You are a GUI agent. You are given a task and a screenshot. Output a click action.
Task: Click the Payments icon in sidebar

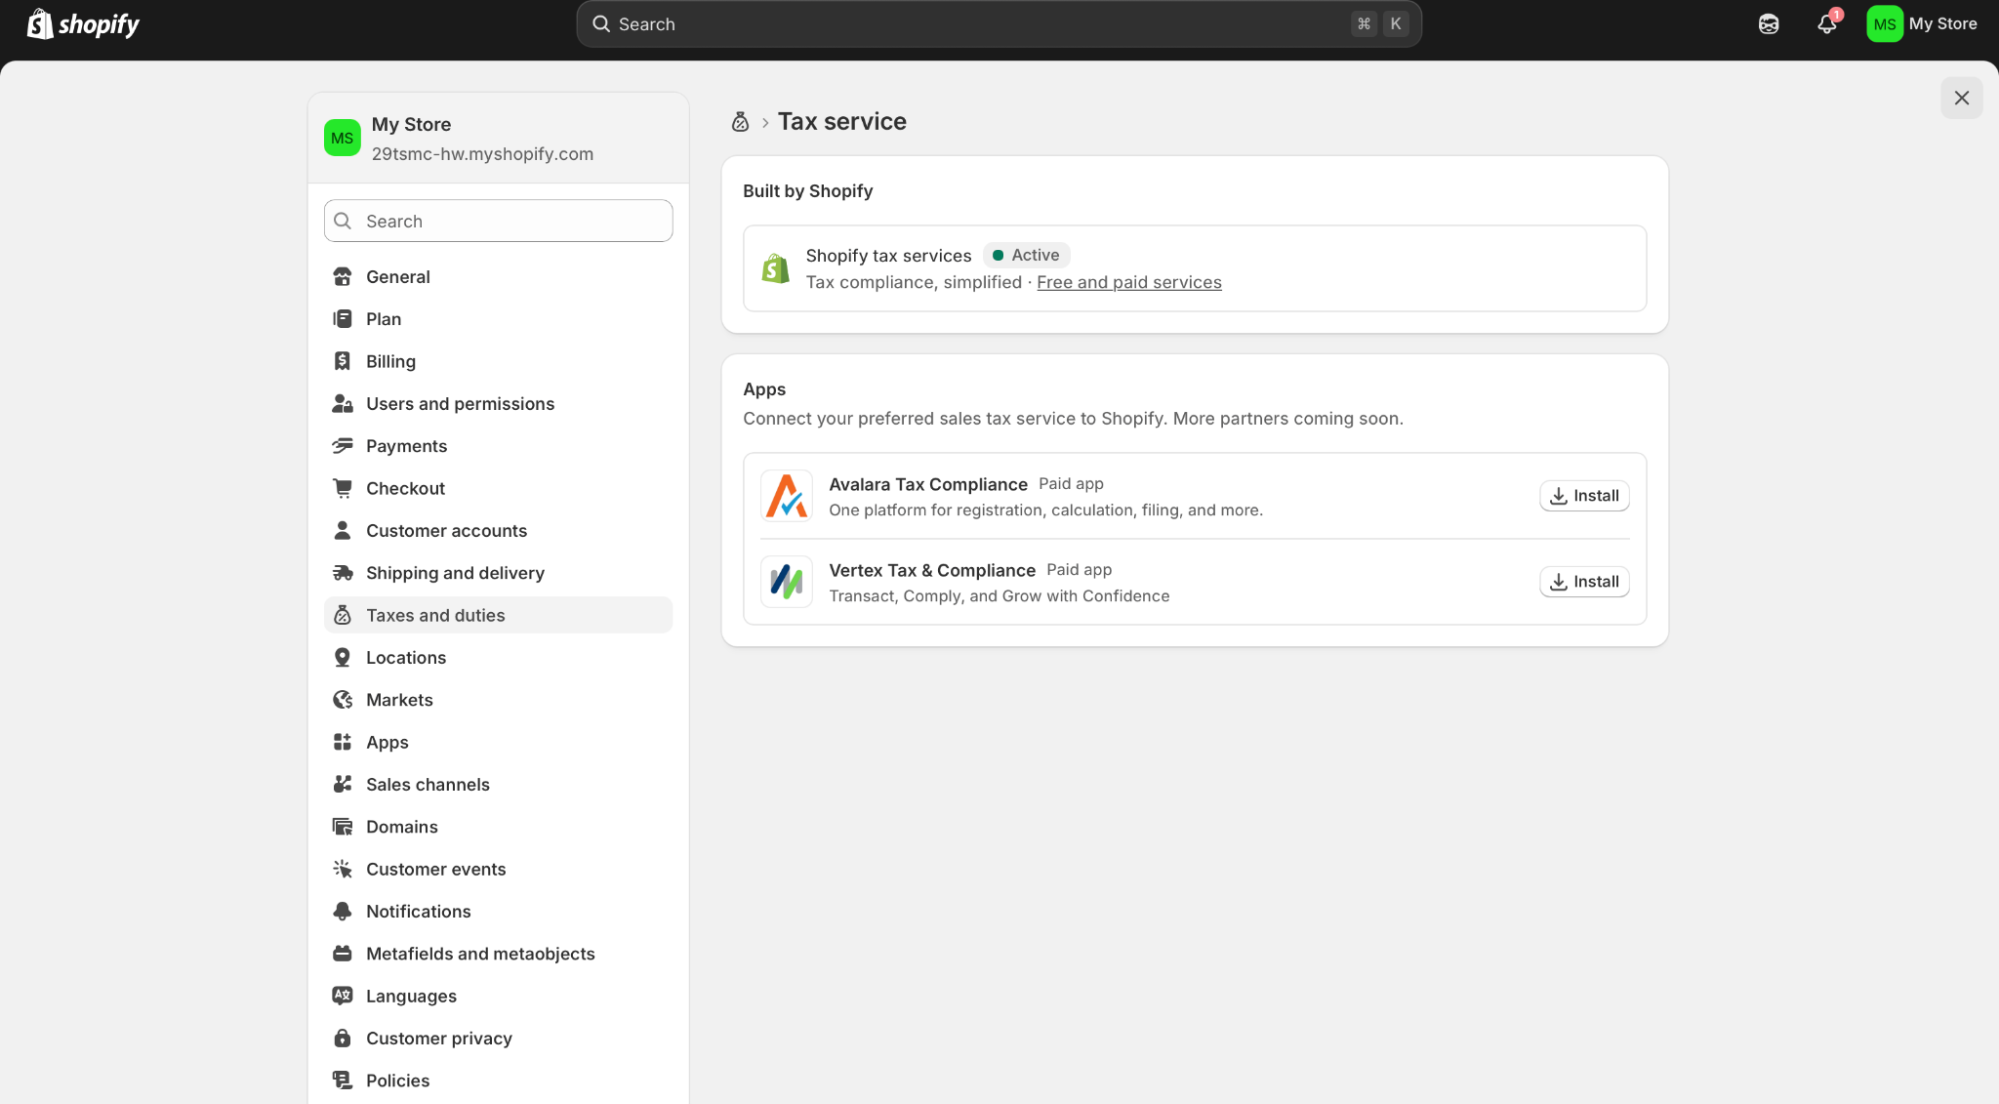click(342, 446)
